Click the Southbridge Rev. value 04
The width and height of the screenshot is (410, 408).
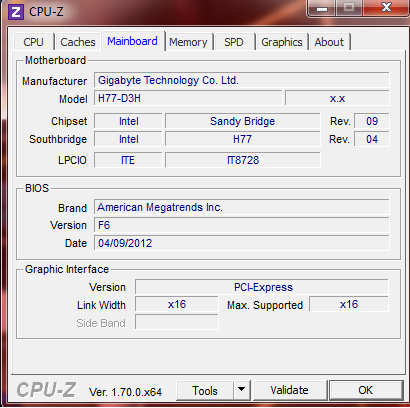[372, 139]
